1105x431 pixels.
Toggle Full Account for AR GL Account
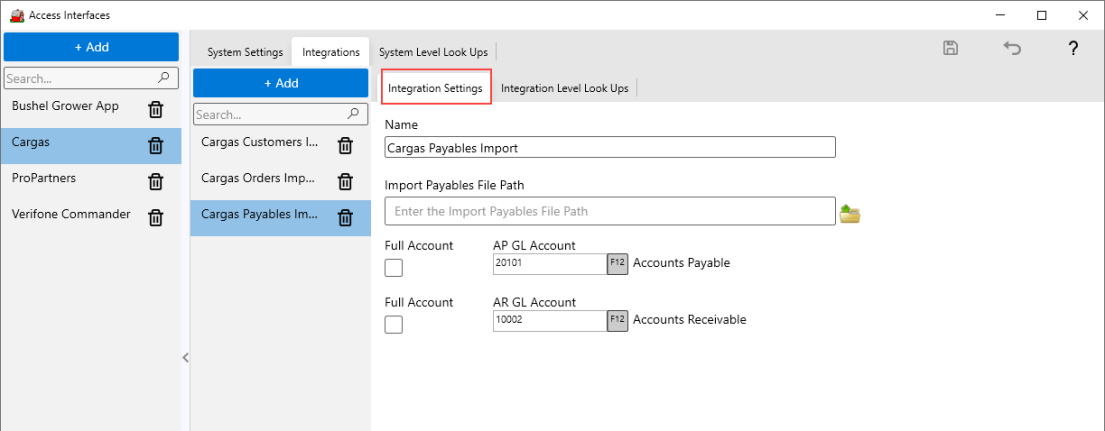[x=394, y=324]
